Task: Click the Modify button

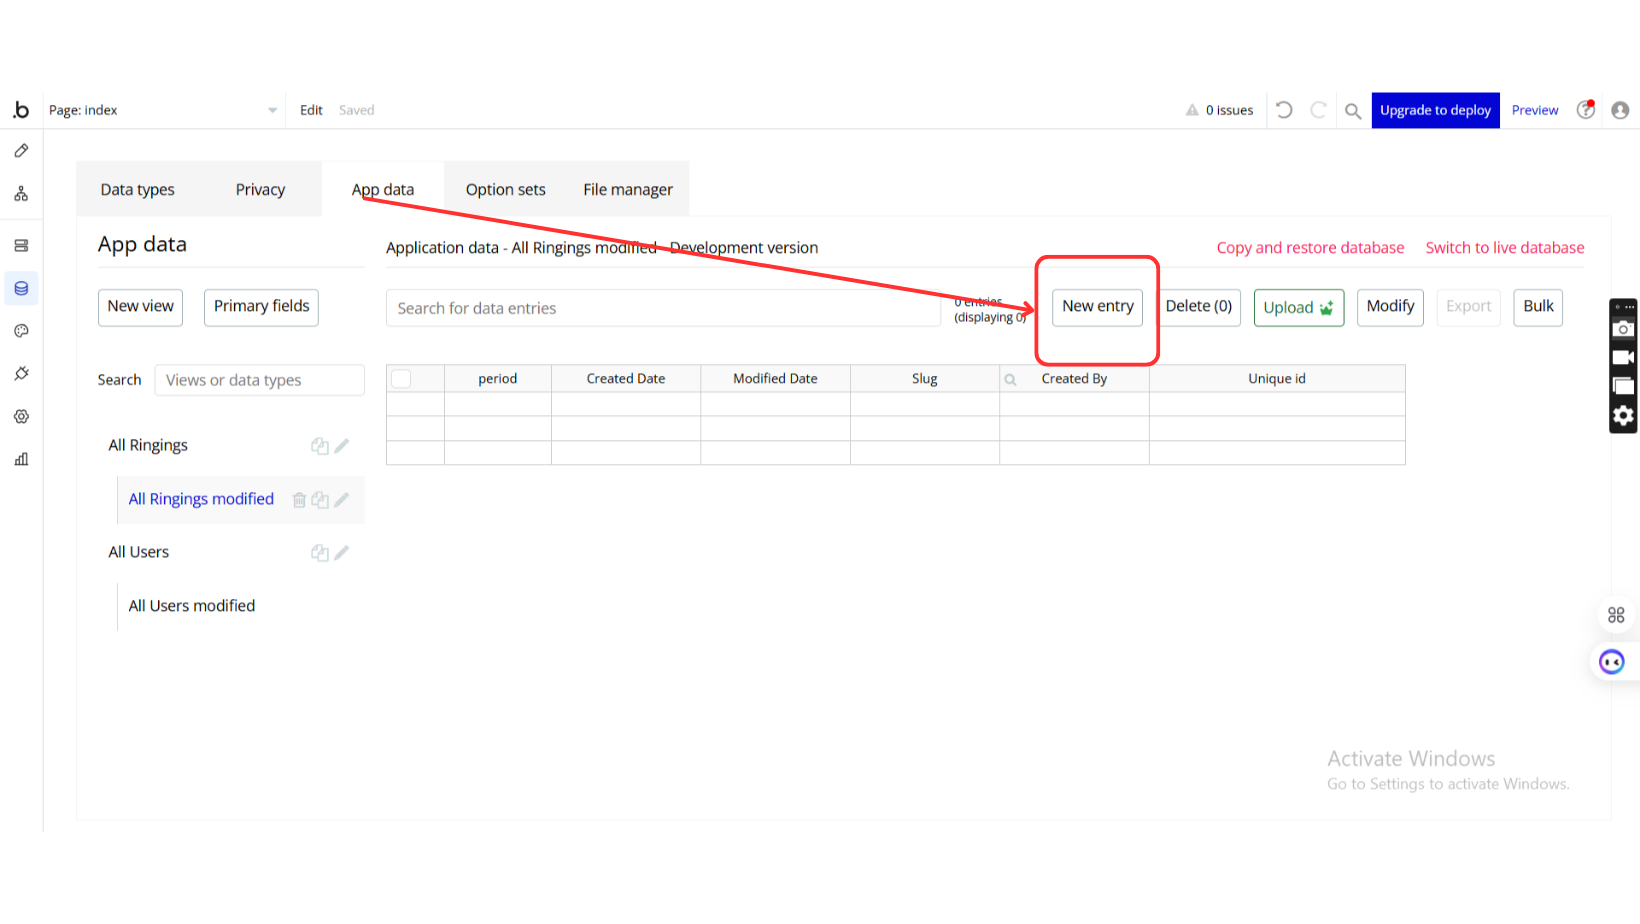Action: 1391,307
